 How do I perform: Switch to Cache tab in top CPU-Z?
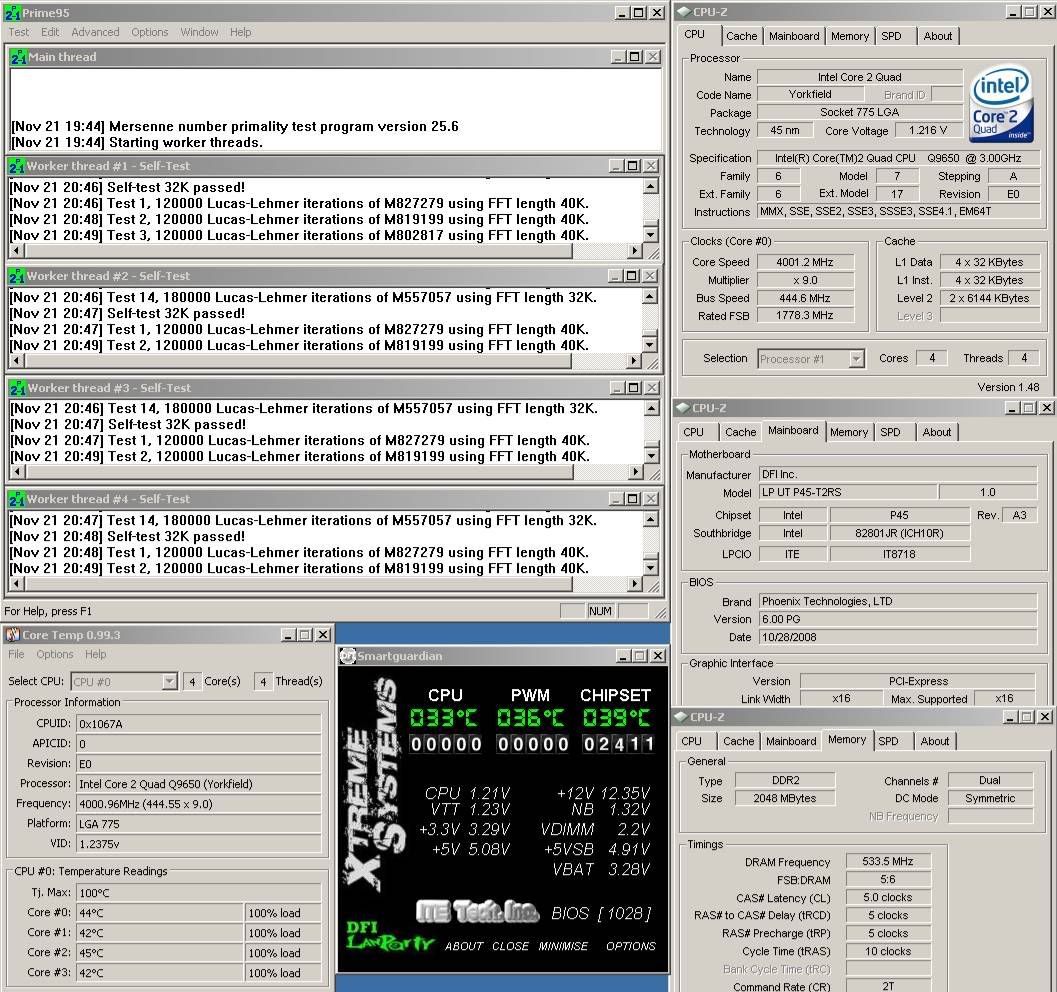pos(742,36)
